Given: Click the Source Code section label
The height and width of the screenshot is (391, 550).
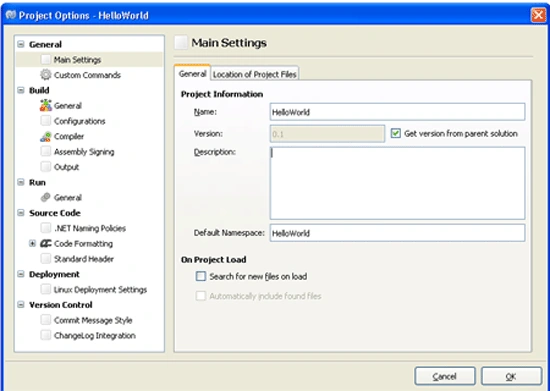Looking at the screenshot, I should click(55, 213).
